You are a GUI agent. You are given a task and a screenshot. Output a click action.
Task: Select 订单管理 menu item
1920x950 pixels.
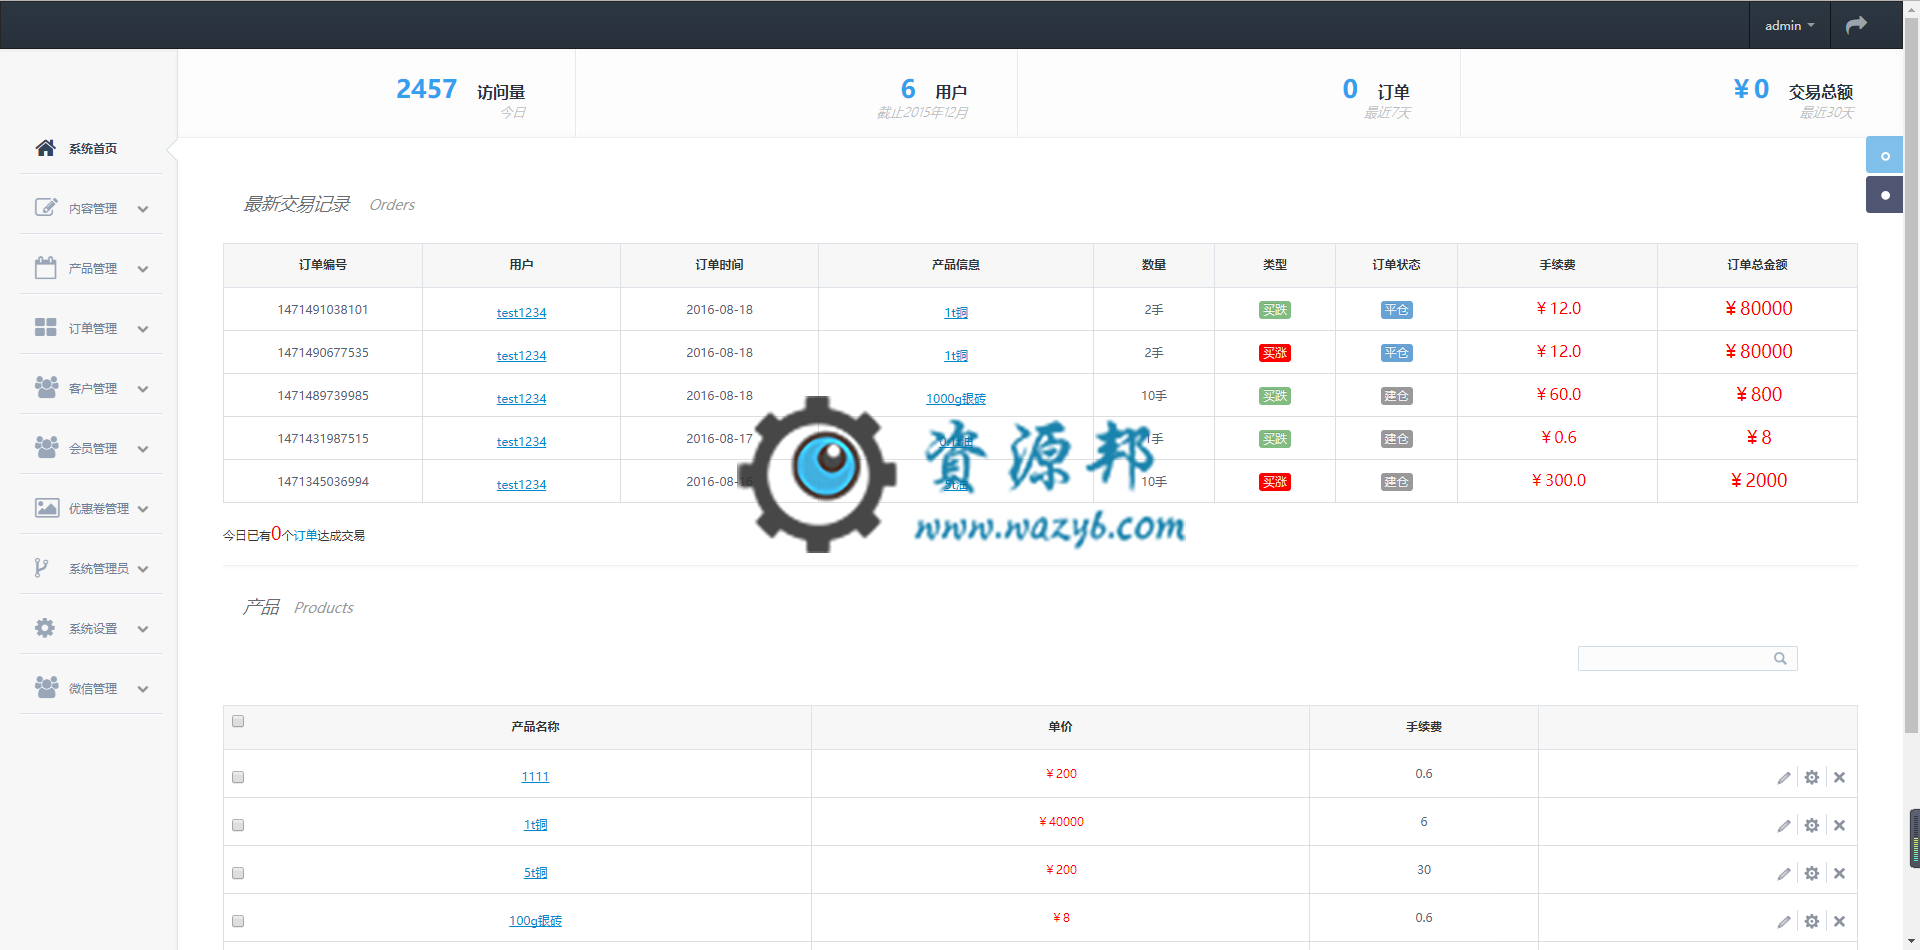[x=93, y=328]
